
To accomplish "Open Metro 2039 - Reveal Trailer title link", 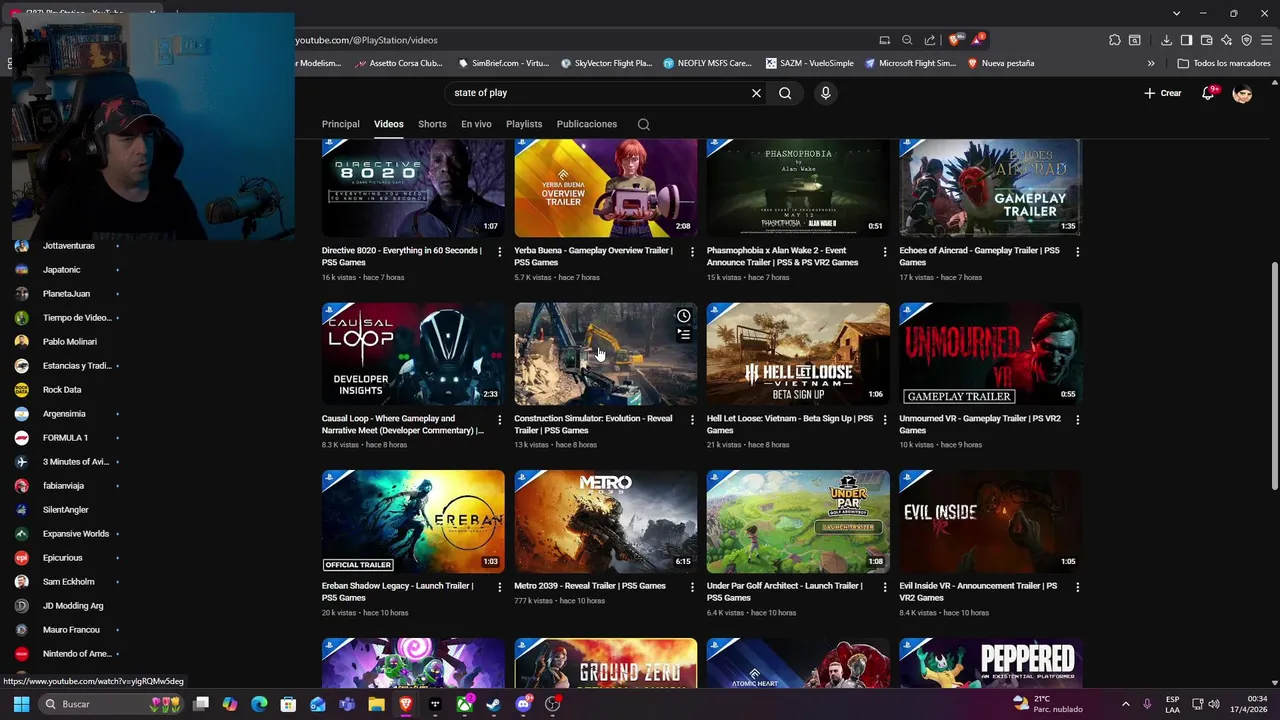I will click(590, 586).
